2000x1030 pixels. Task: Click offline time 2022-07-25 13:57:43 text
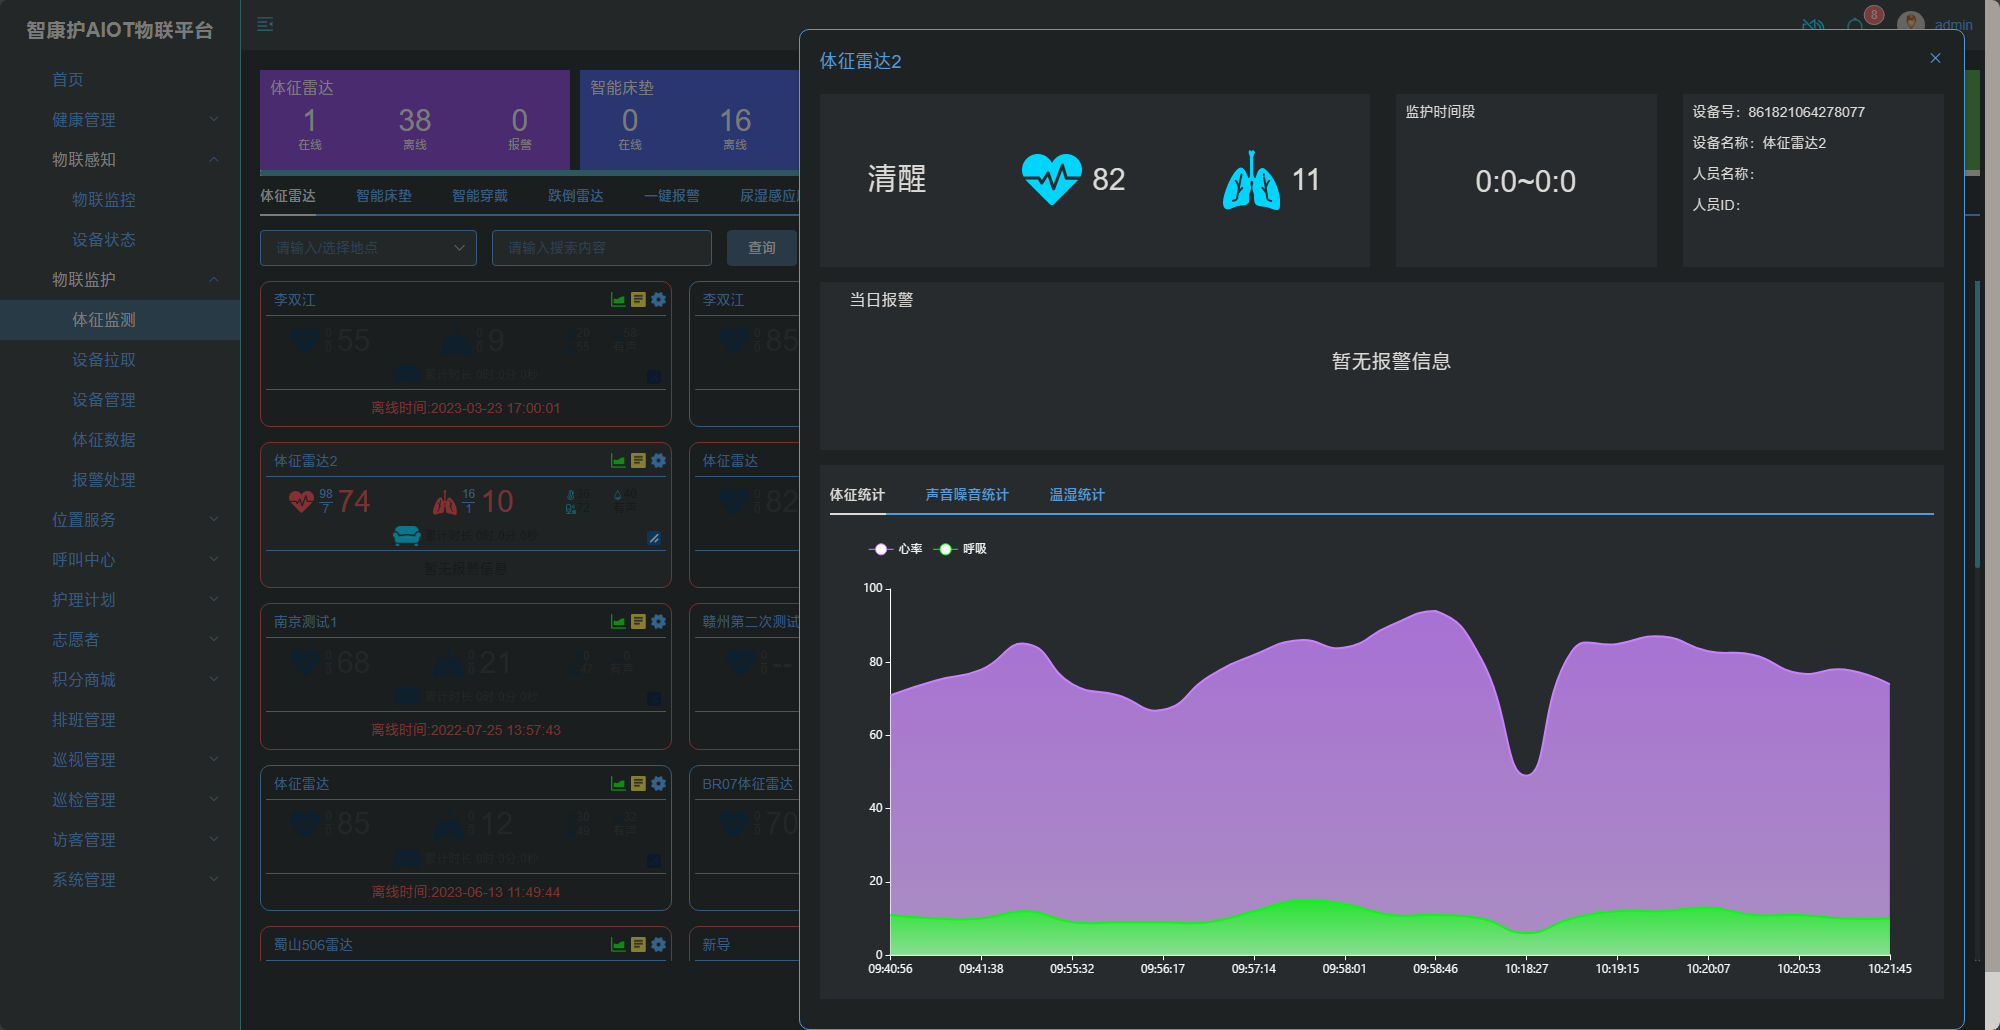pos(466,730)
